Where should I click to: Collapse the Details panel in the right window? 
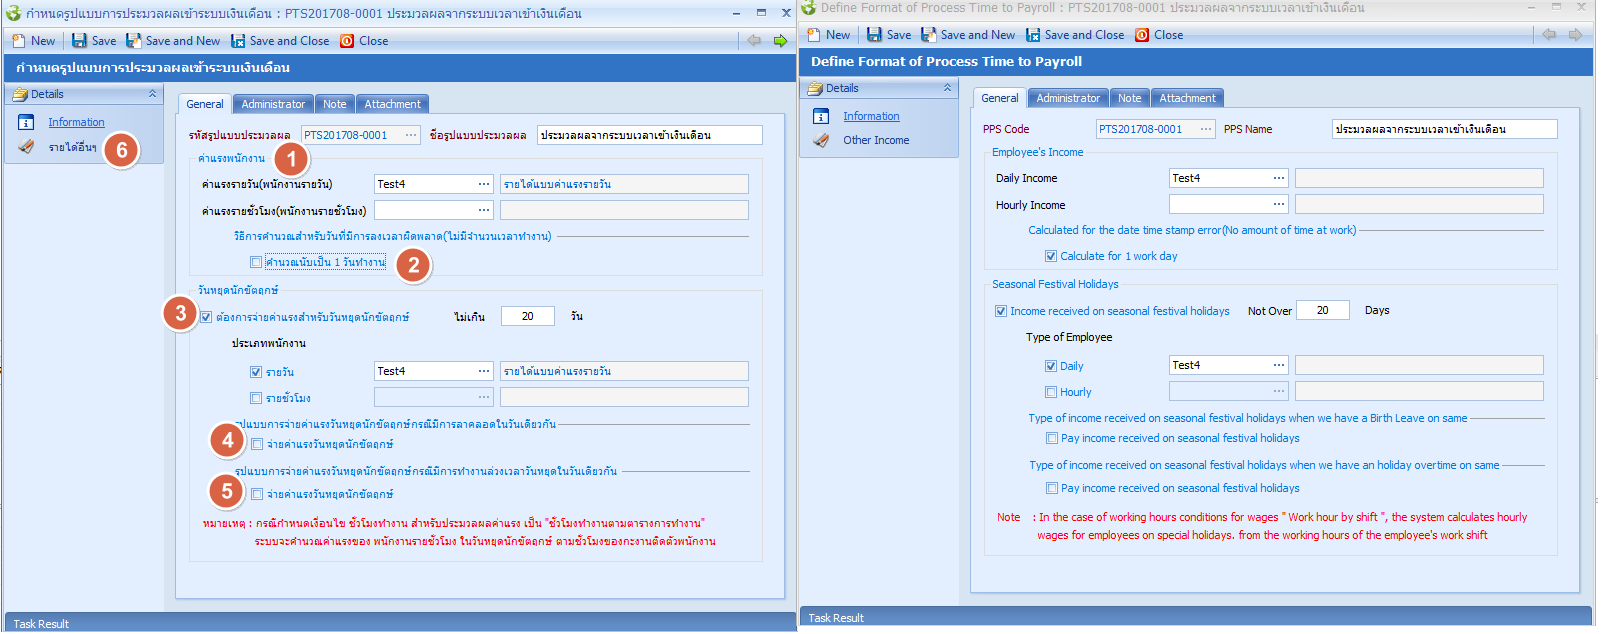[947, 89]
